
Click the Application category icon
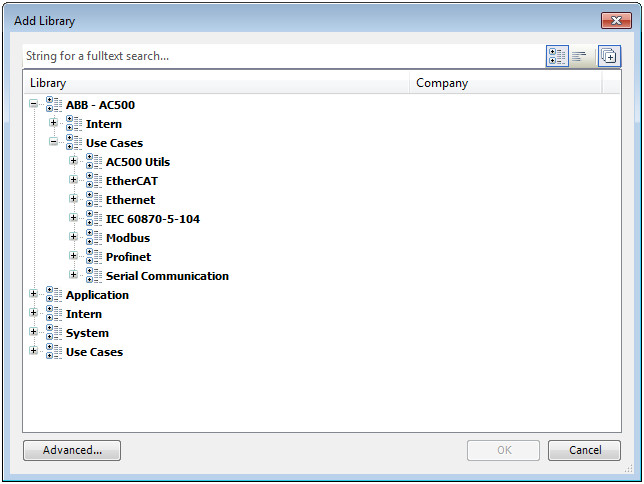coord(54,295)
